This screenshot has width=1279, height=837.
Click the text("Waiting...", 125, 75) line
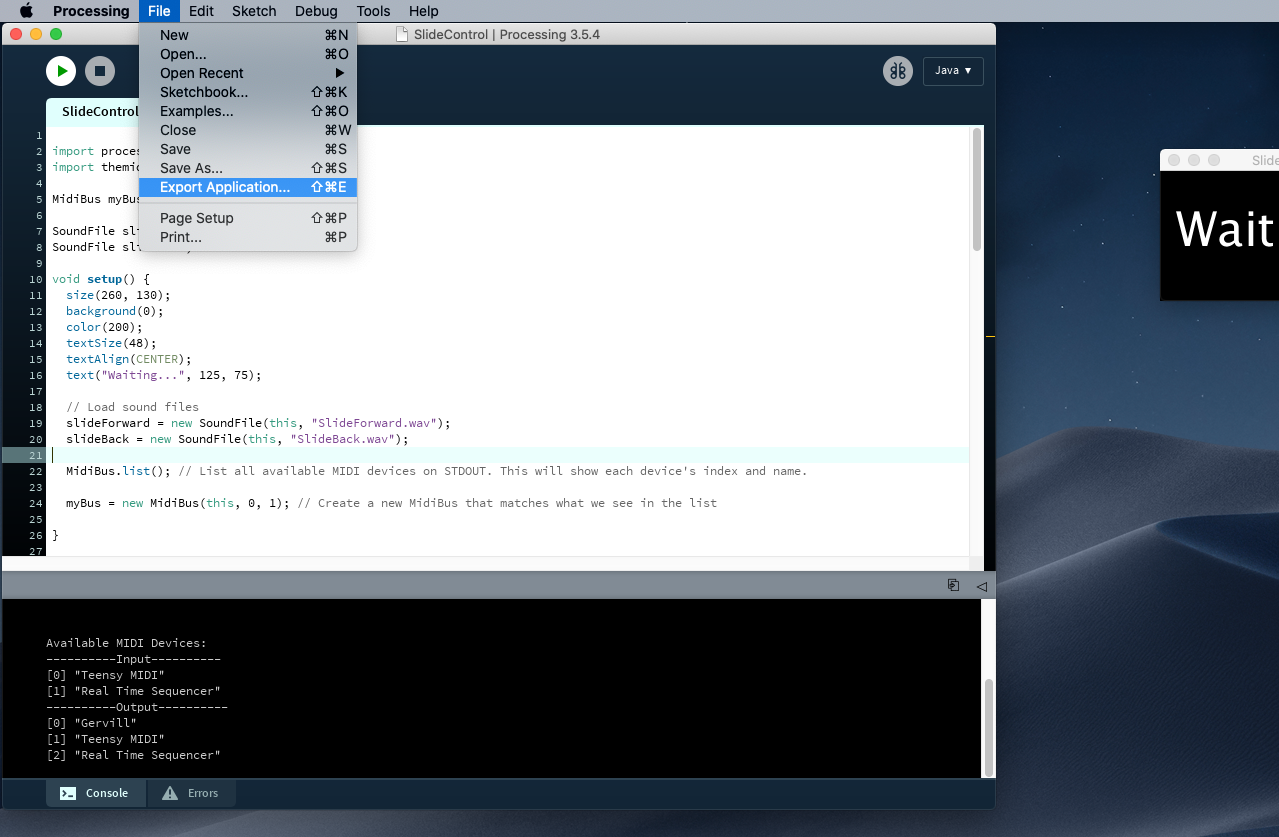point(163,375)
